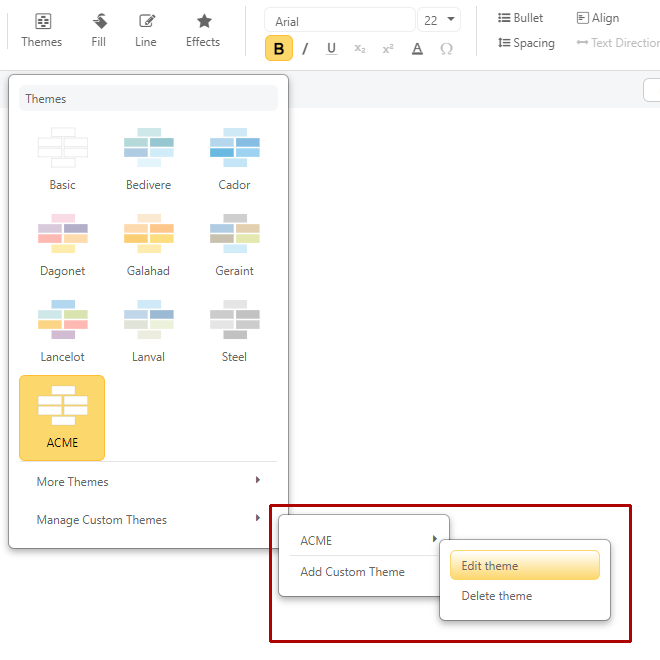This screenshot has height=660, width=660.
Task: Open the Bullet options button
Action: click(520, 18)
